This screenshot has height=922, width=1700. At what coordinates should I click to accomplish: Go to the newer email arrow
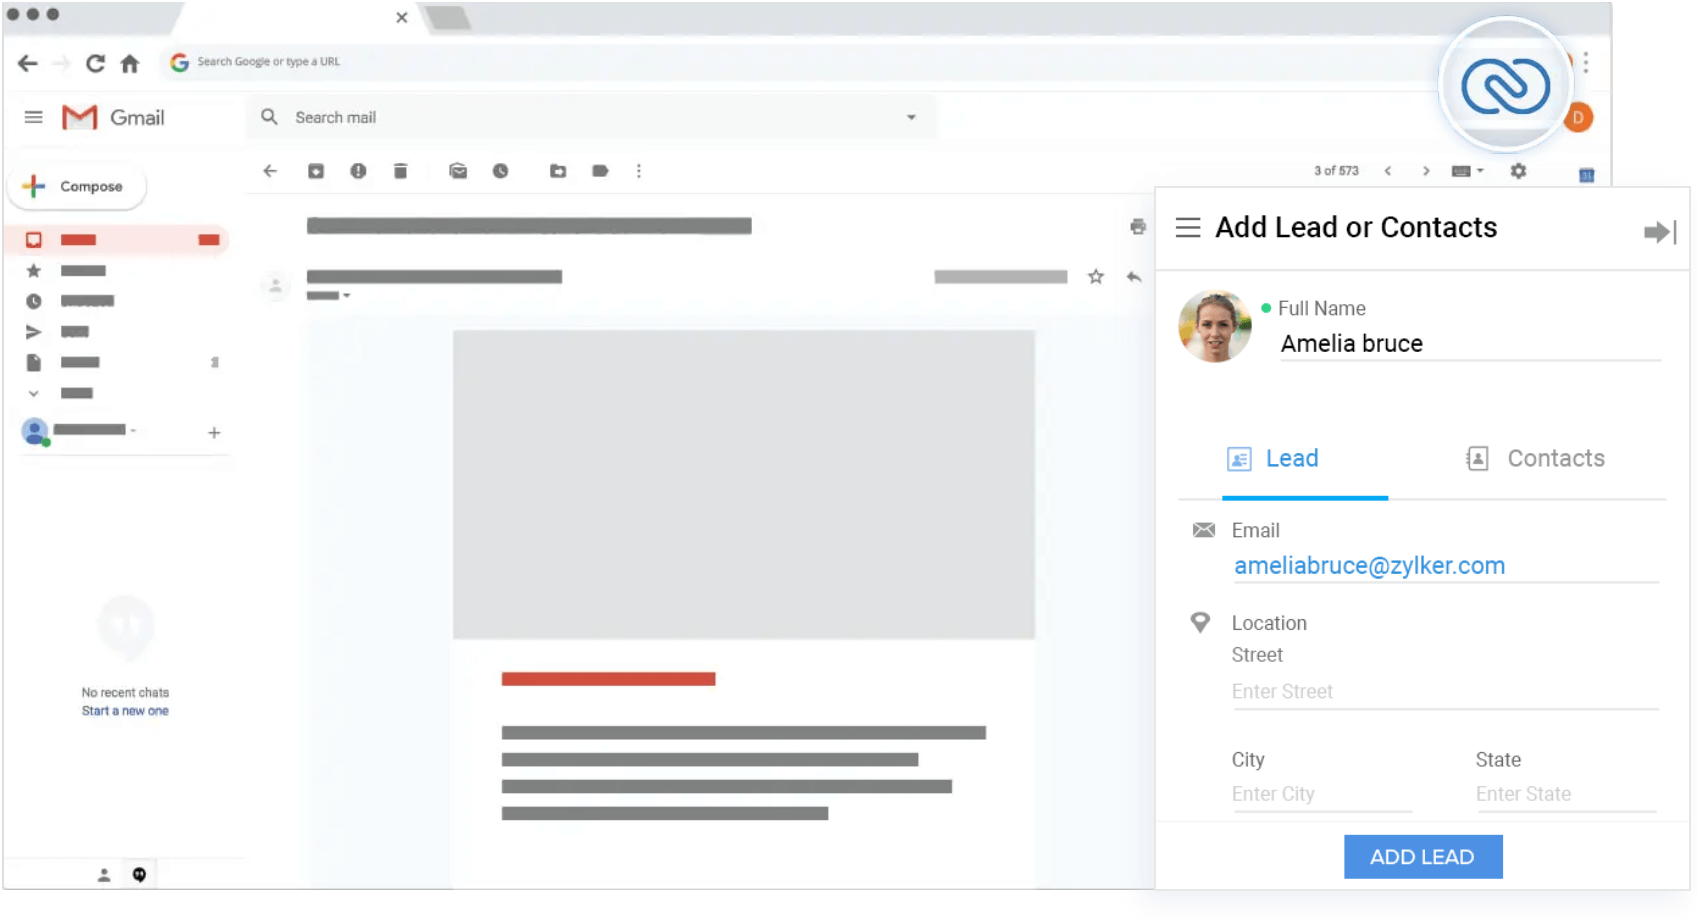click(x=1388, y=171)
